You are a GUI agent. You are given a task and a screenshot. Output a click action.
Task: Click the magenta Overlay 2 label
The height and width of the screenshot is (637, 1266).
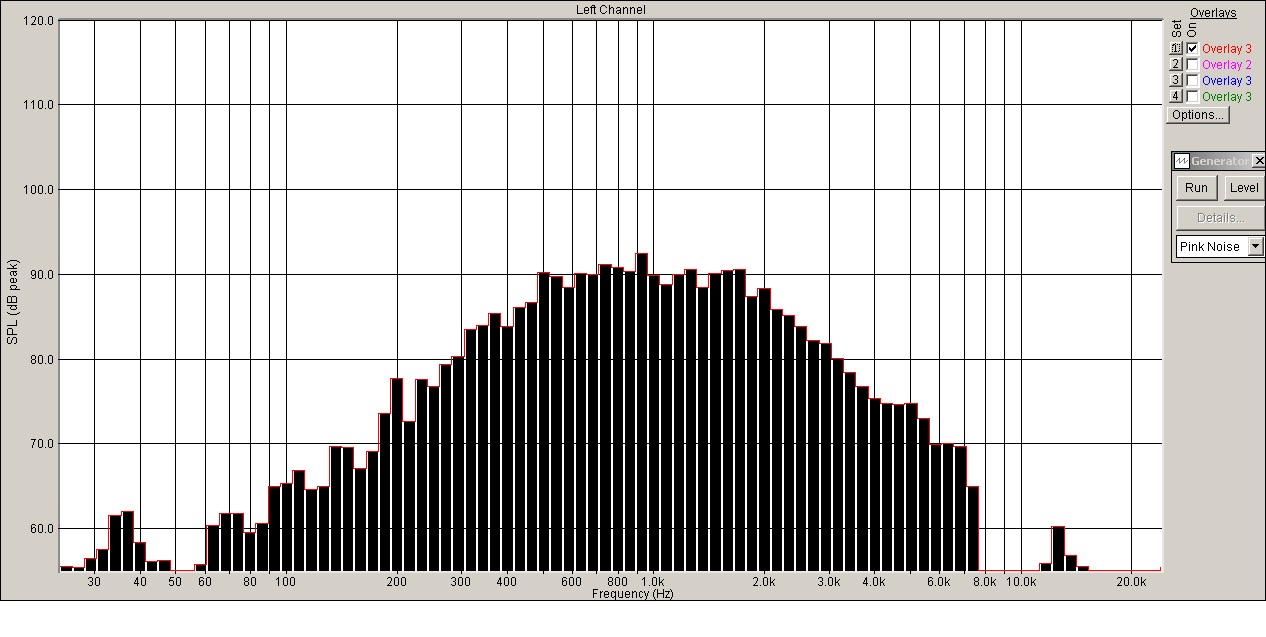pos(1226,64)
